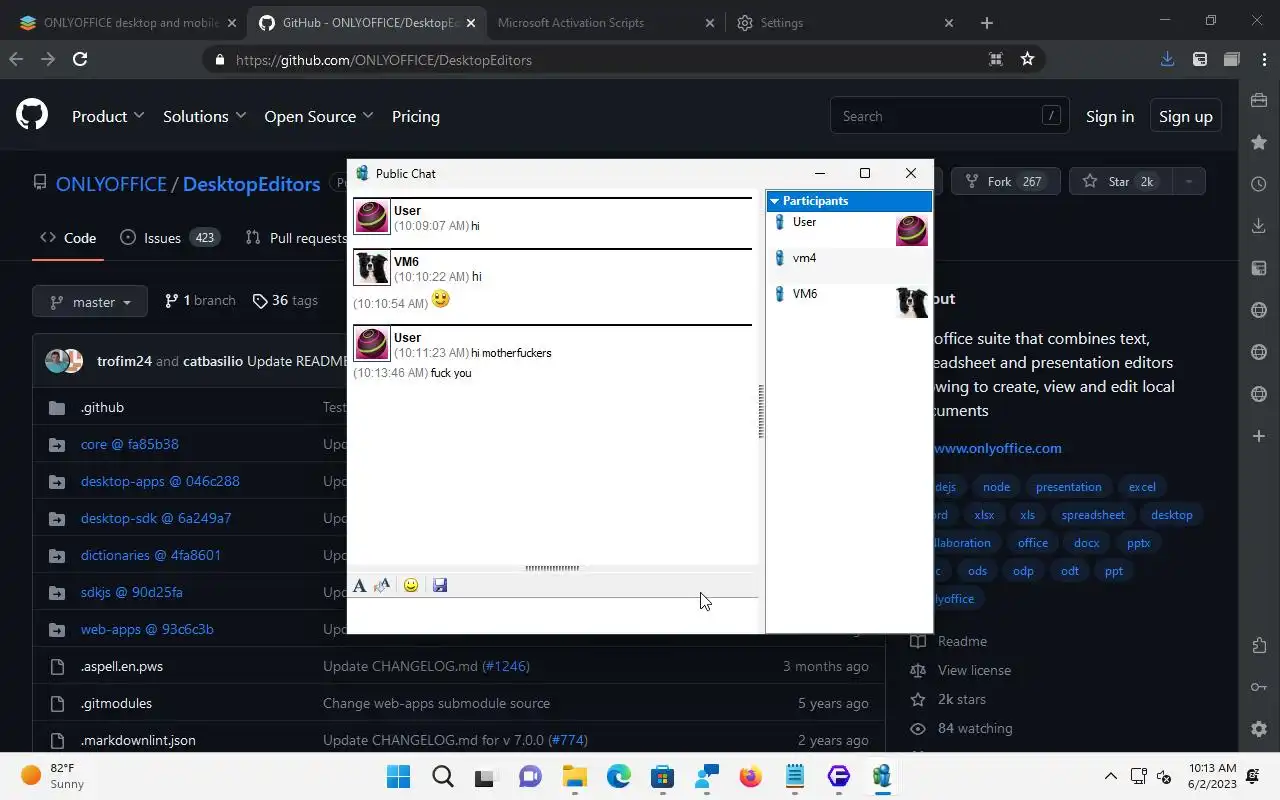Open Firefox from the taskbar
The height and width of the screenshot is (800, 1280).
point(750,776)
